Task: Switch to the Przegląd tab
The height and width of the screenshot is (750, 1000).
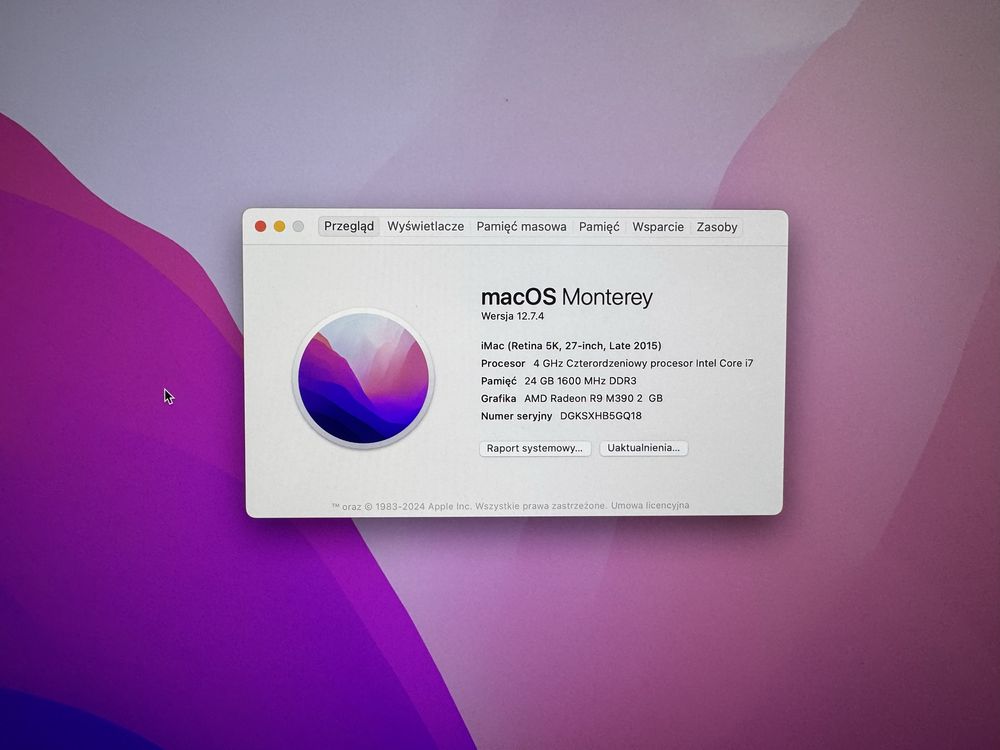Action: [349, 226]
